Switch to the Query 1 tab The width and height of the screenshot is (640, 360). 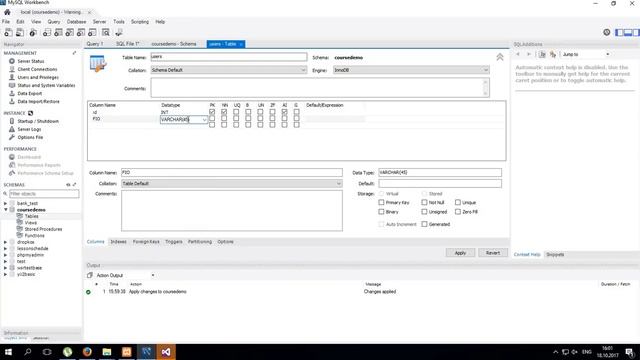click(x=95, y=44)
